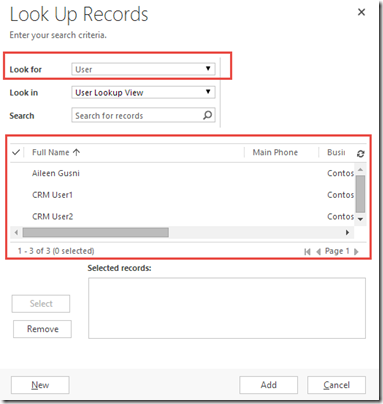Screen dimensions: 383x404
Task: Go to the first page icon
Action: click(307, 252)
